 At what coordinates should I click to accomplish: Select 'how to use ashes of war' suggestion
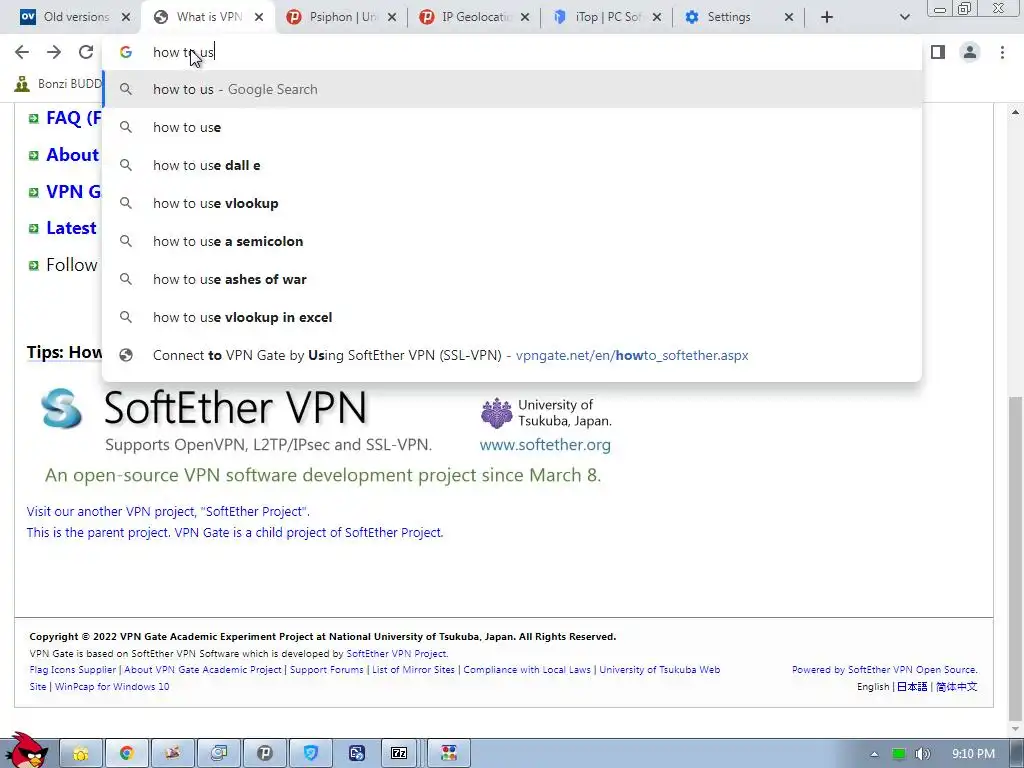point(512,279)
